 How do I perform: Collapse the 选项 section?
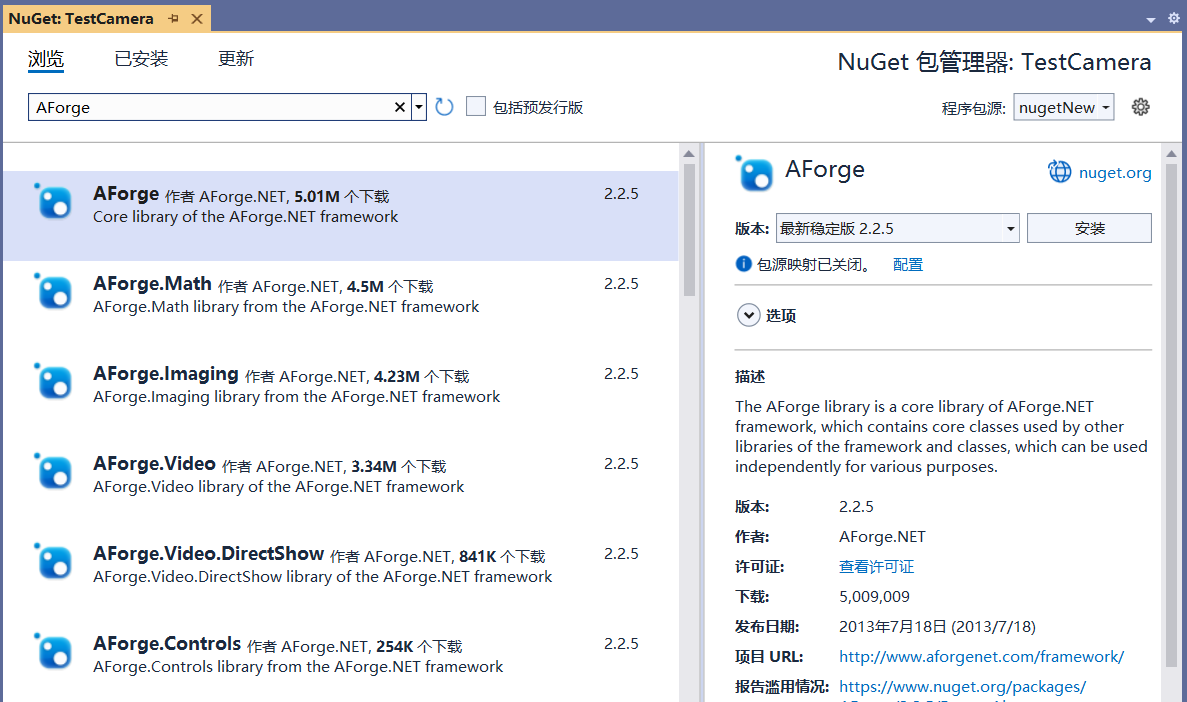748,314
